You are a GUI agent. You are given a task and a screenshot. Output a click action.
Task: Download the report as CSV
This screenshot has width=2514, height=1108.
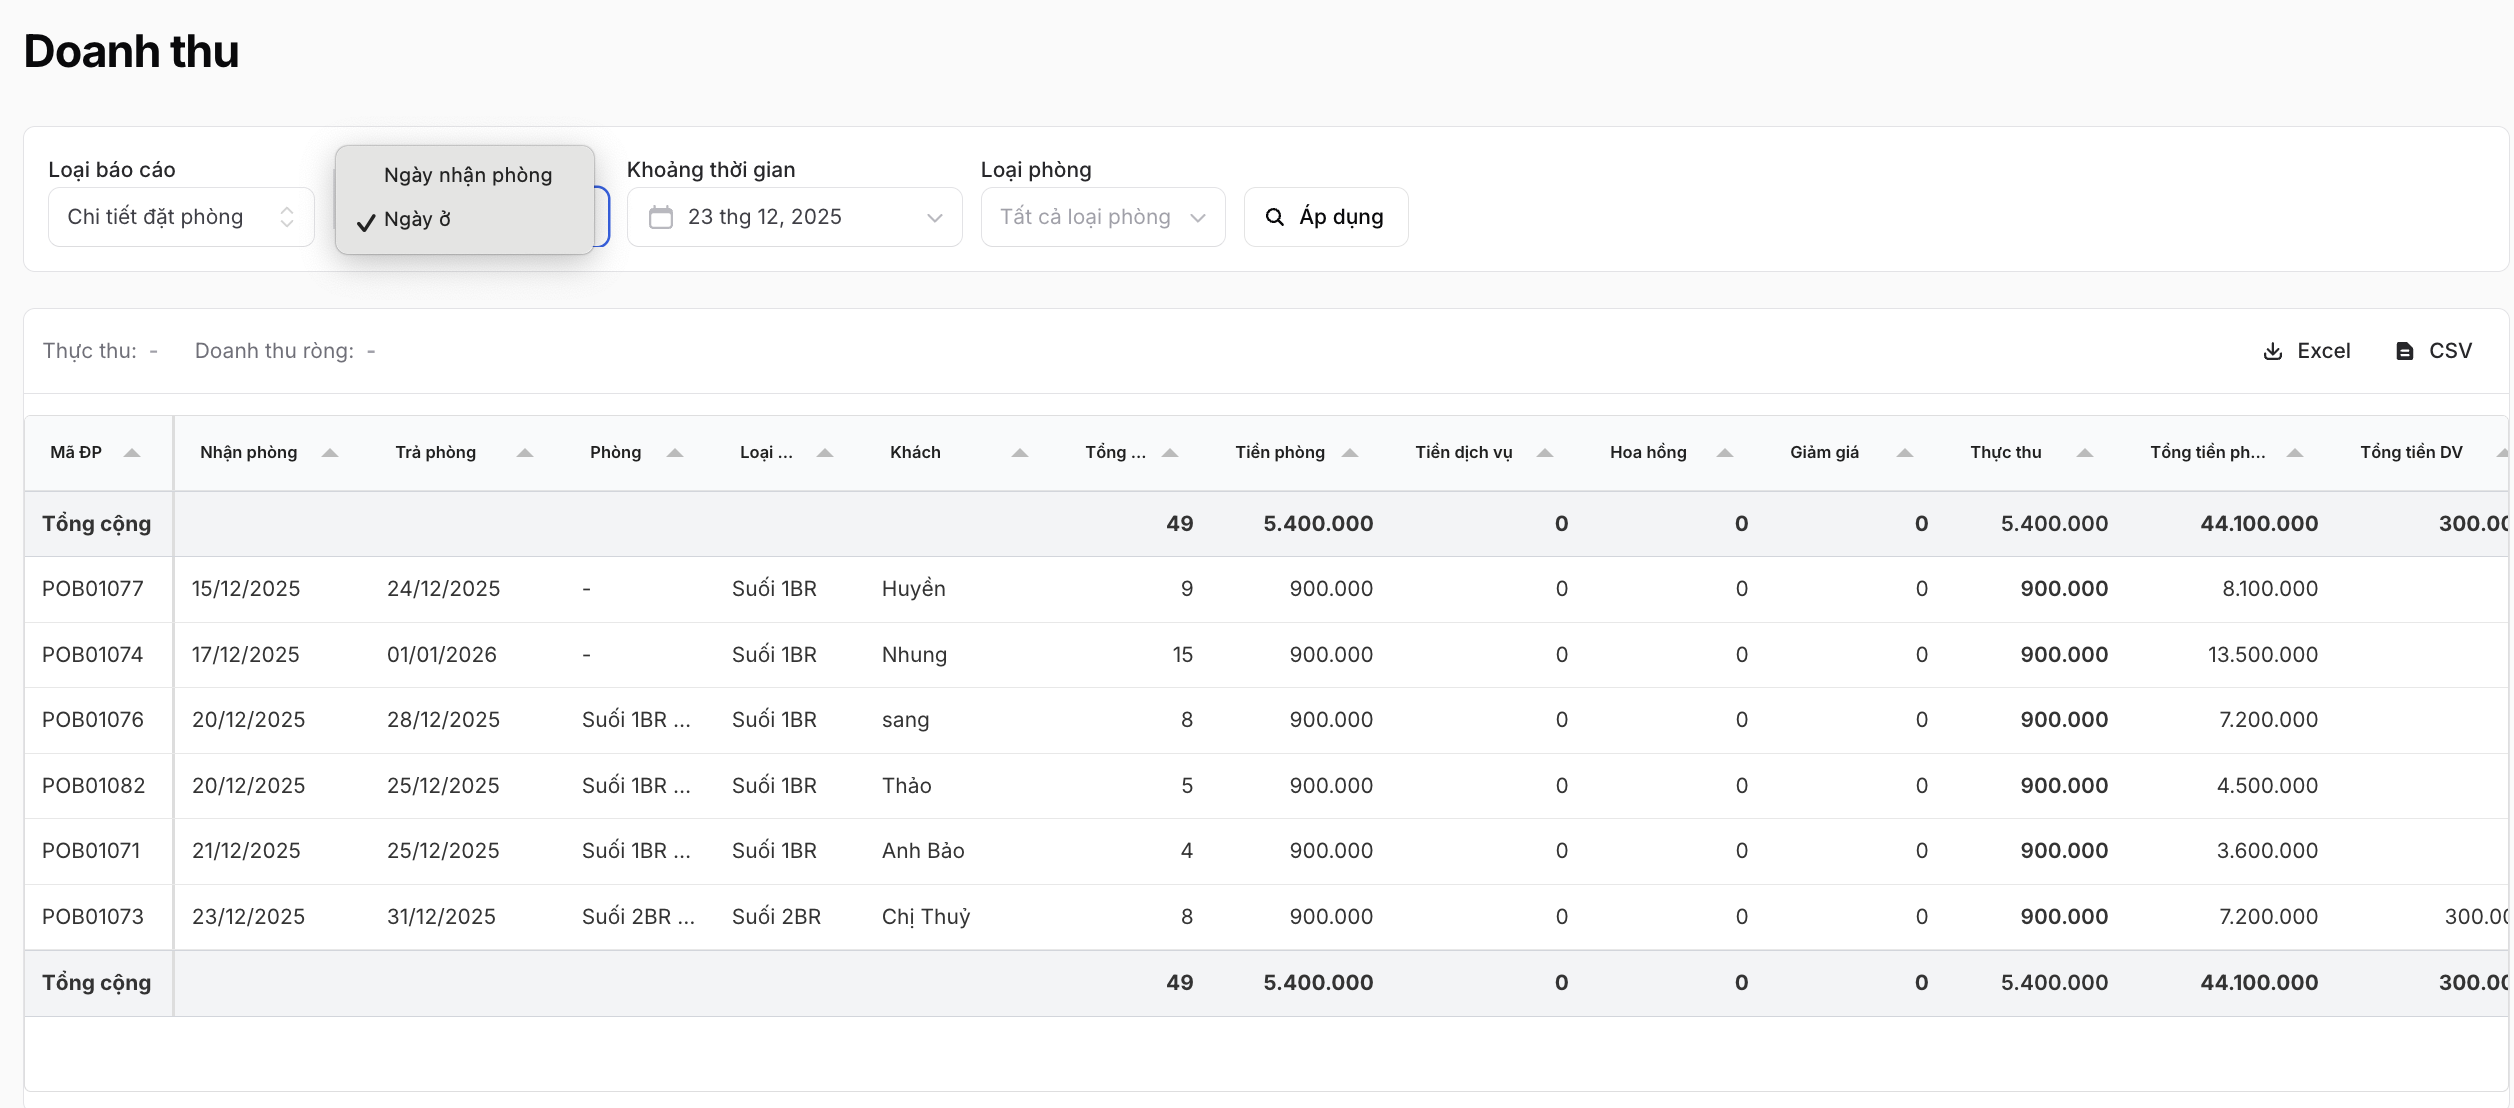pyautogui.click(x=2434, y=351)
